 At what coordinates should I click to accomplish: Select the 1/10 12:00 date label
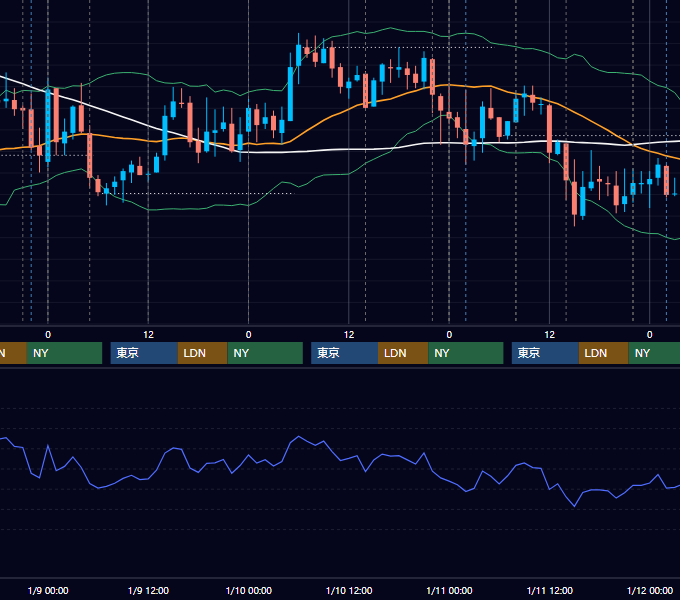(x=349, y=590)
